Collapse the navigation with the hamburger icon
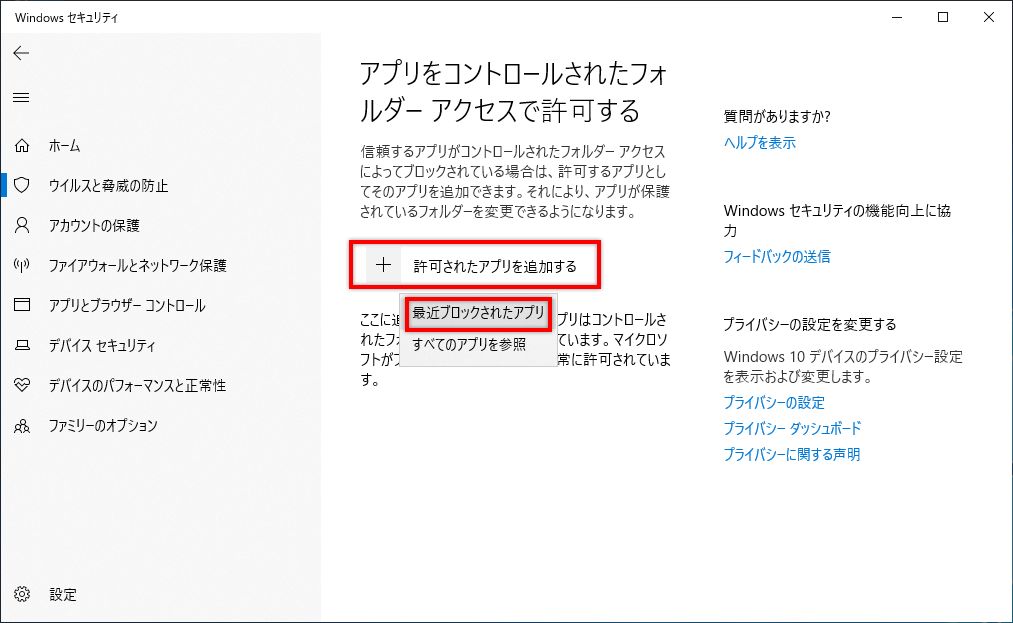Screen dimensions: 1013x623 click(21, 97)
